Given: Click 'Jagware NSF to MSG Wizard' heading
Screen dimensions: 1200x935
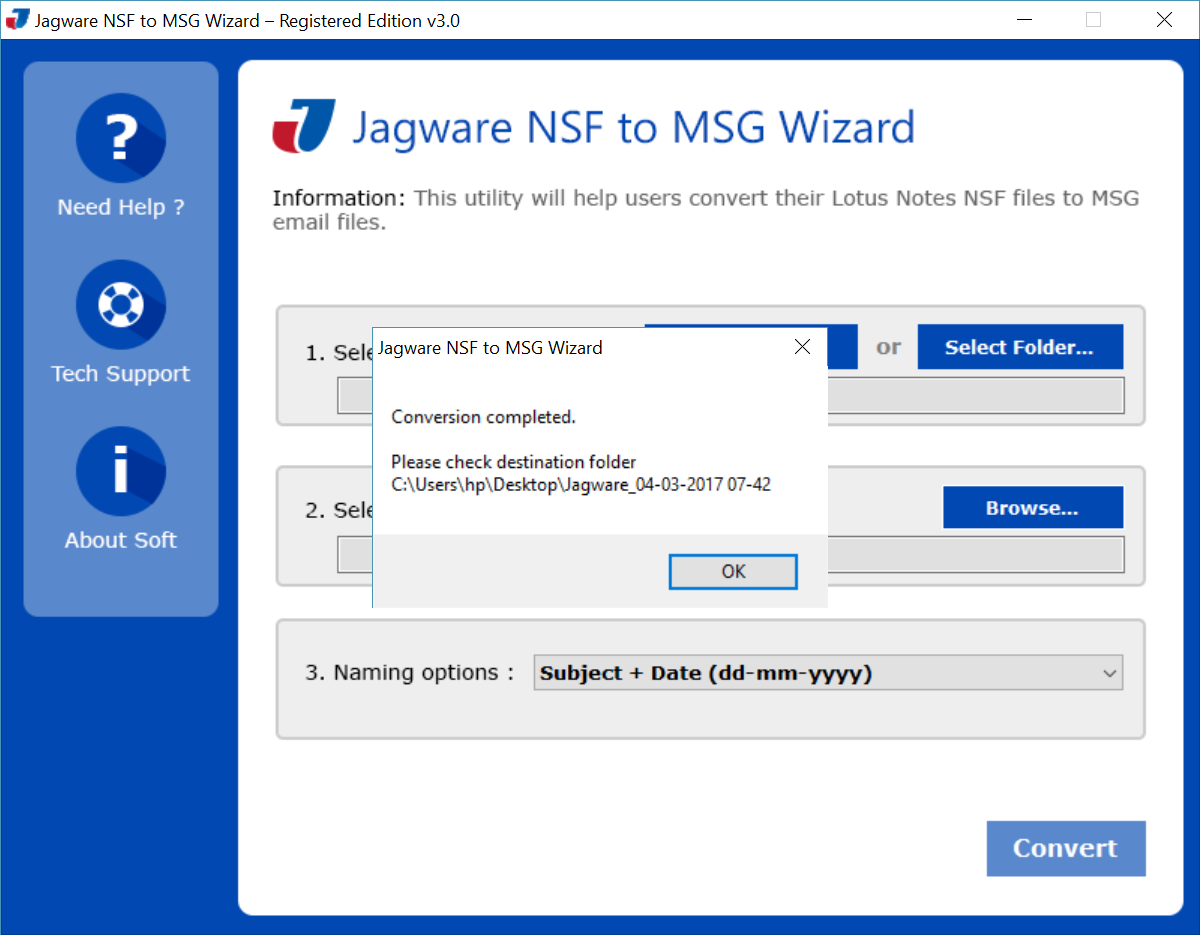Looking at the screenshot, I should pos(633,127).
